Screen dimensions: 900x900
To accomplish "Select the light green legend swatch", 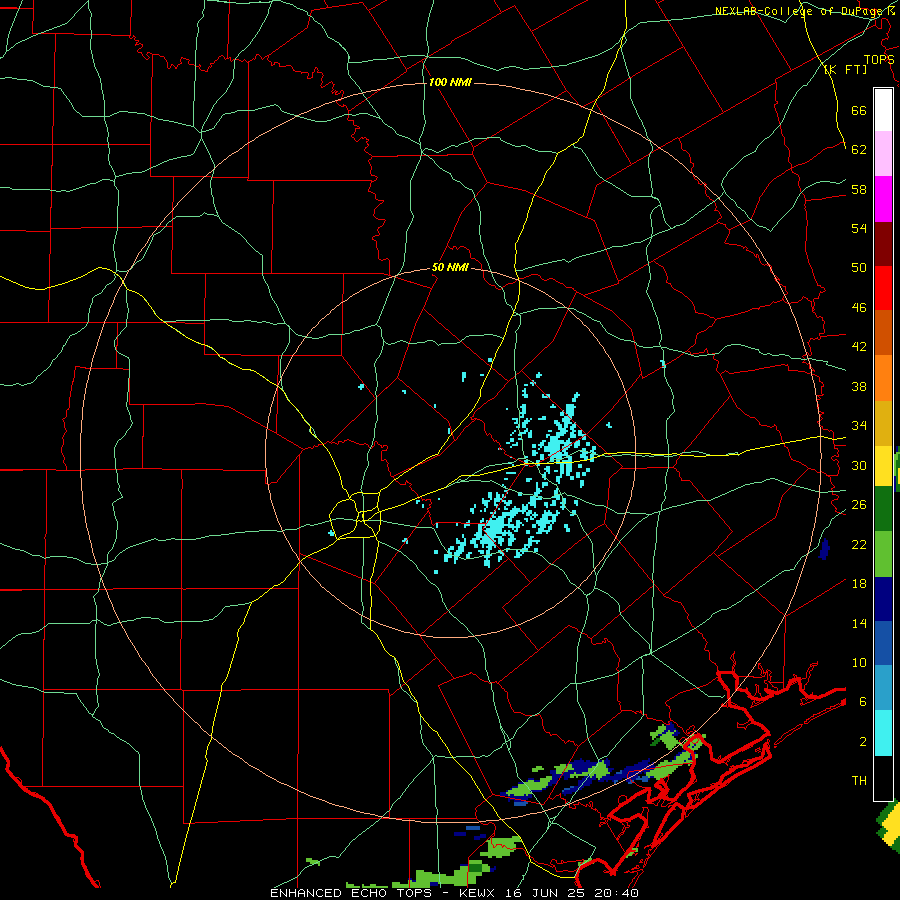I will [x=883, y=554].
